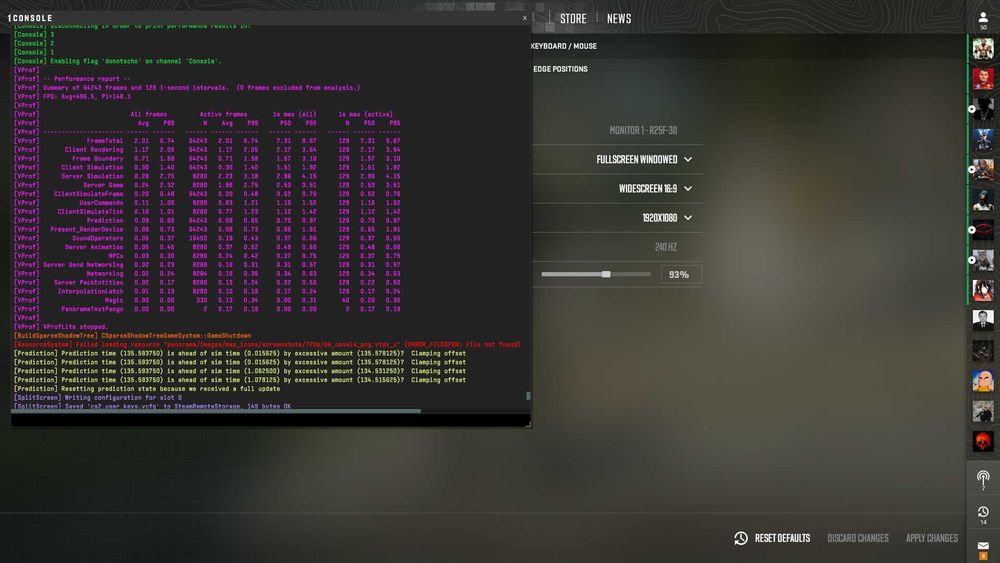Click the red ResourceSystem failed loading error line

point(267,344)
